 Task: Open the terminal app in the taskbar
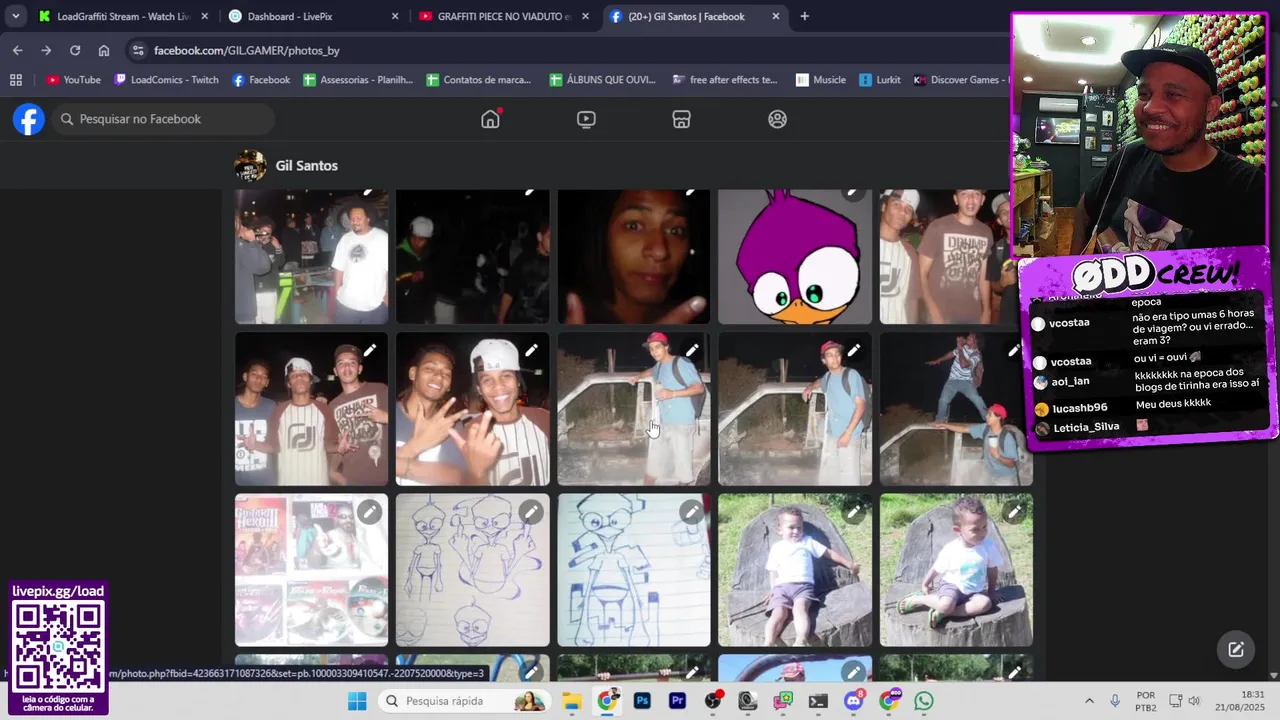[x=818, y=701]
